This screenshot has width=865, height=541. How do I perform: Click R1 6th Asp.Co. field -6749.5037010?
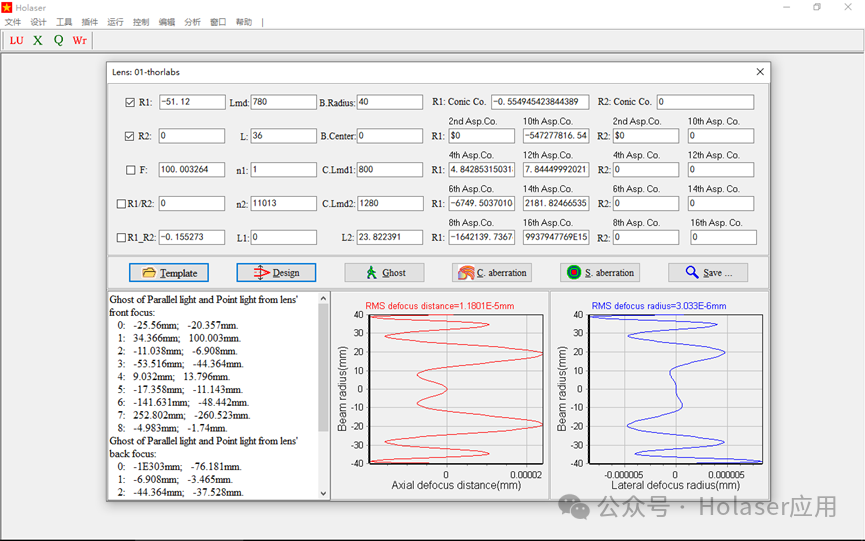(482, 203)
